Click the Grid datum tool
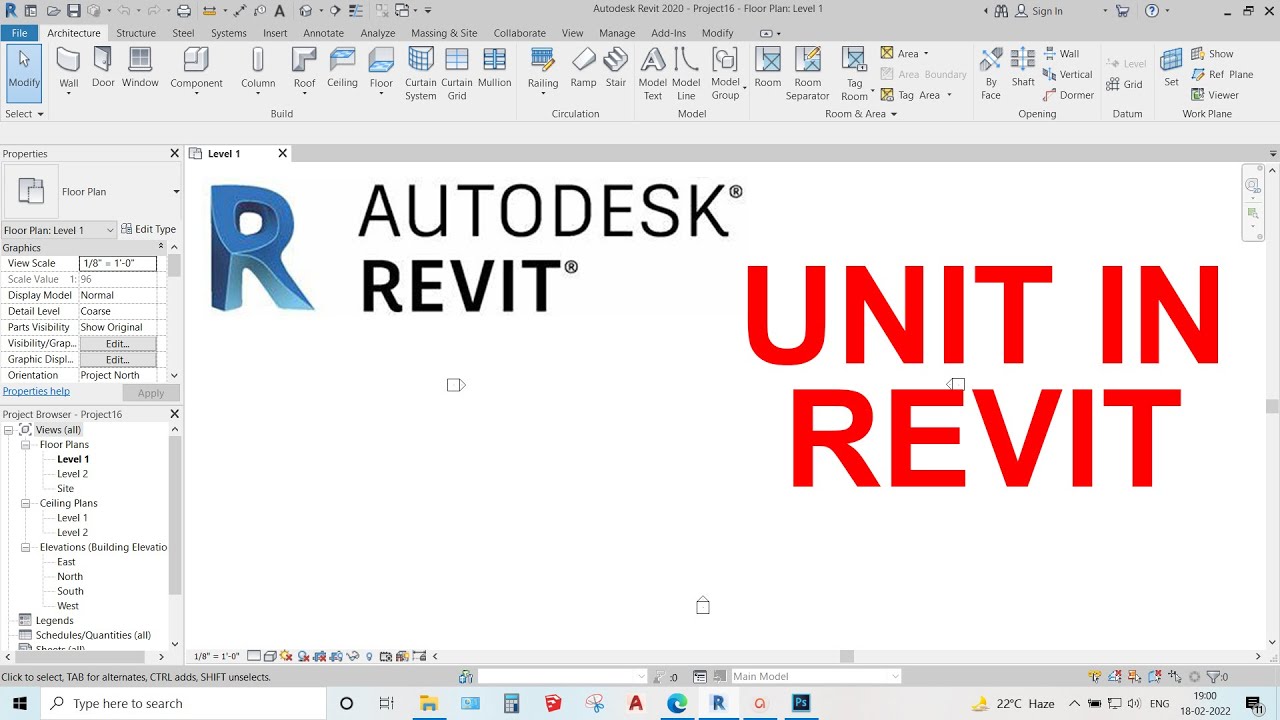This screenshot has width=1280, height=720. tap(1125, 84)
